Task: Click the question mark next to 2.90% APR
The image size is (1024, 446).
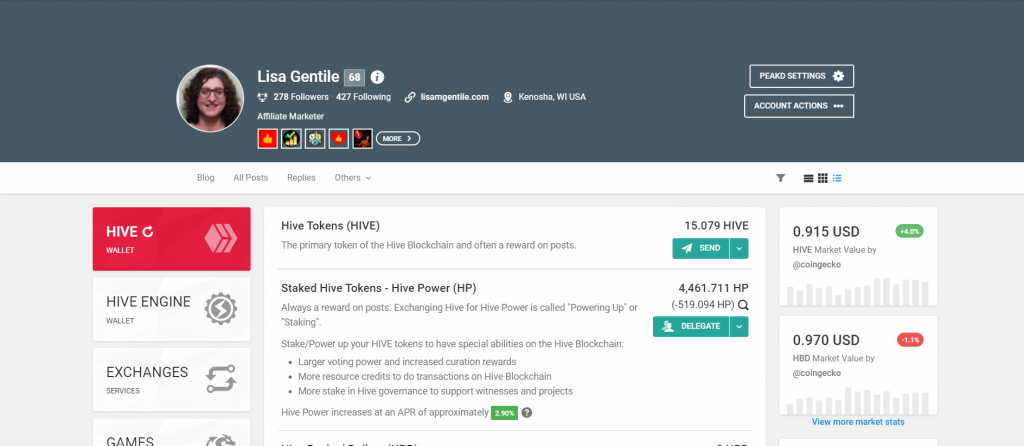Action: pos(527,413)
